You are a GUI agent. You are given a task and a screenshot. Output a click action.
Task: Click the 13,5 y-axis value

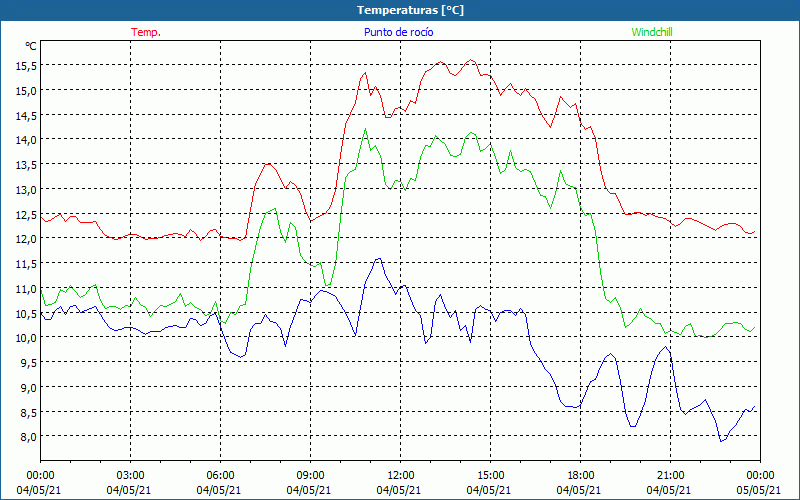(25, 165)
